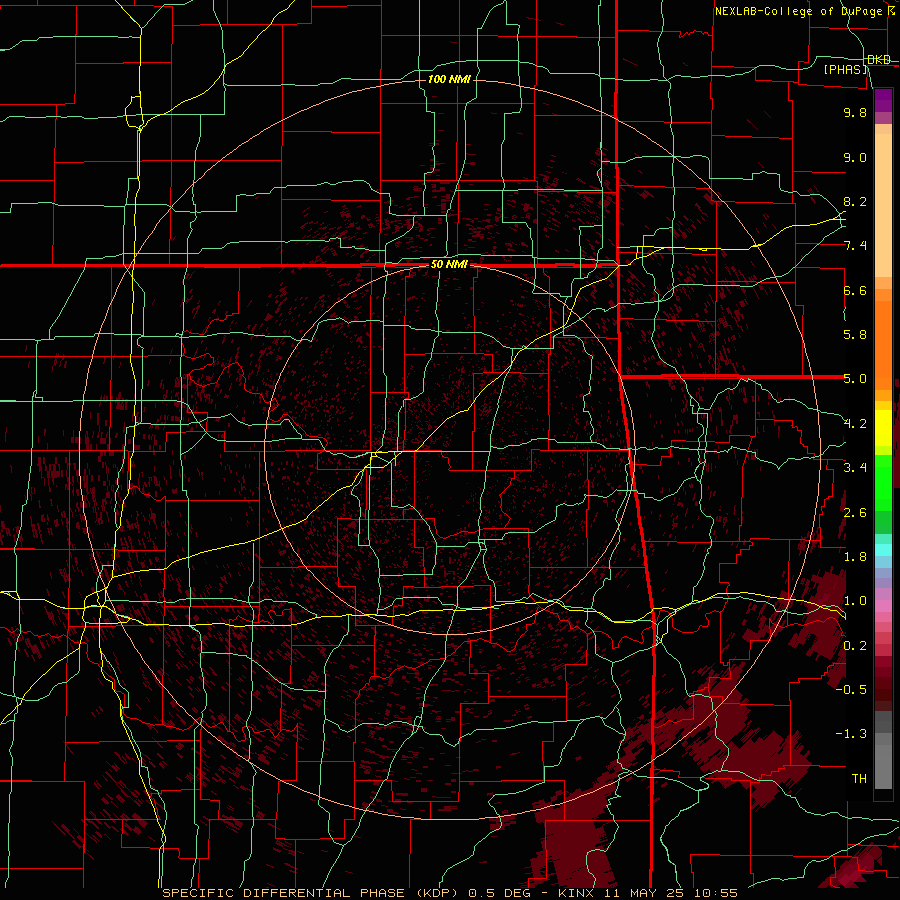Click the 5.0 scale value
The width and height of the screenshot is (900, 900).
855,379
